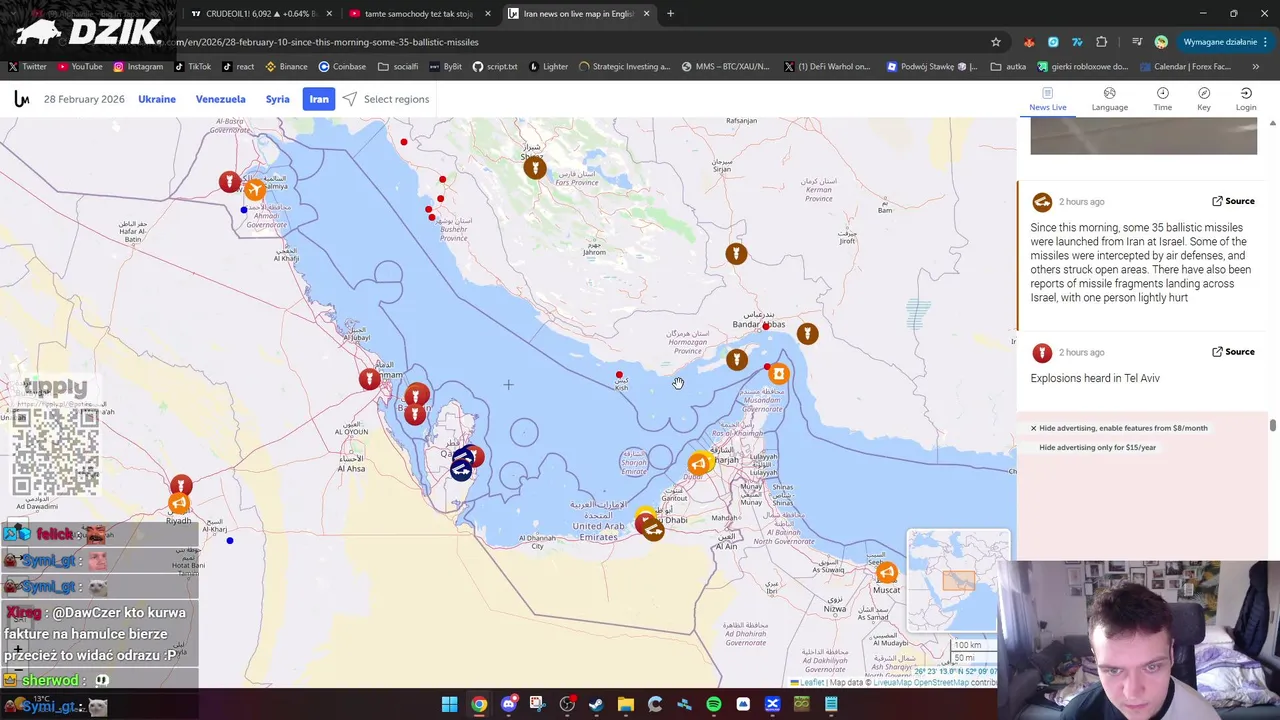Click the Liveuamap logo icon
This screenshot has width=1280, height=720.
click(x=22, y=99)
